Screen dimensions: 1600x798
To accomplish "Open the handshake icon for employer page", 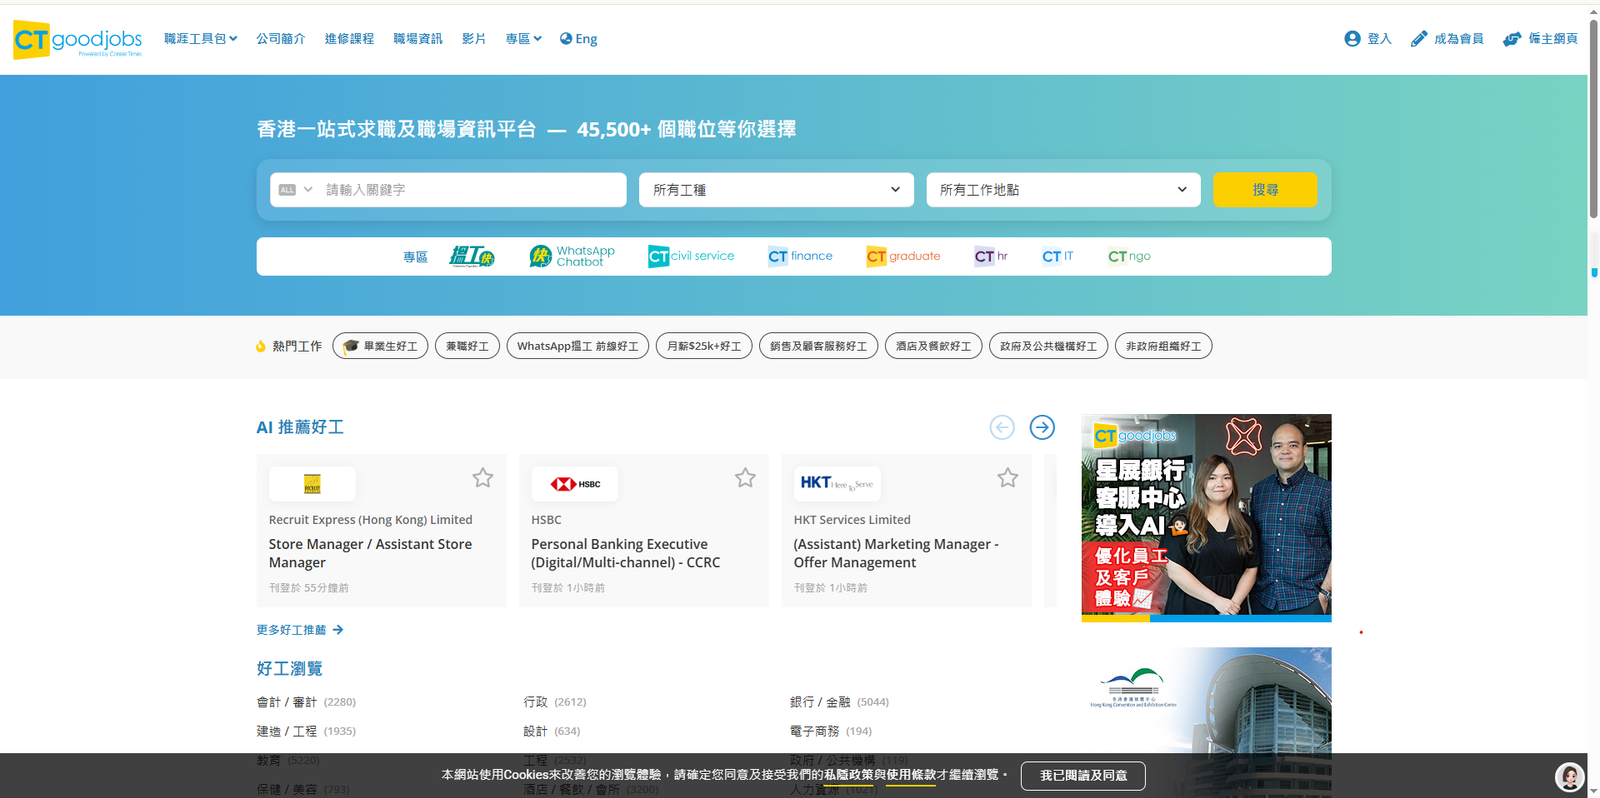I will (1512, 38).
